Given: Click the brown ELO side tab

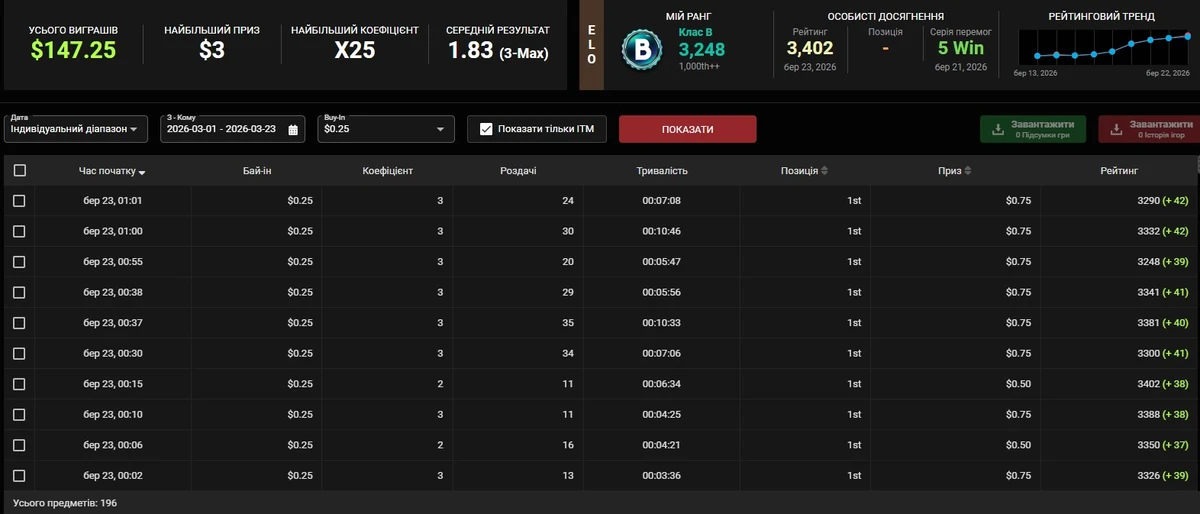Looking at the screenshot, I should [591, 45].
